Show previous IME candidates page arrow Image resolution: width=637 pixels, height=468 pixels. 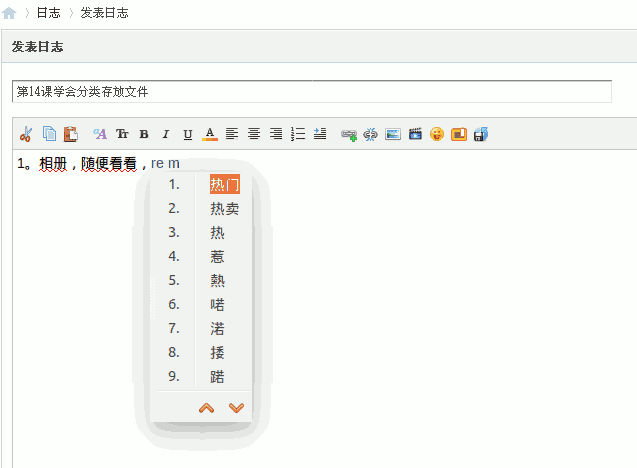pos(206,408)
